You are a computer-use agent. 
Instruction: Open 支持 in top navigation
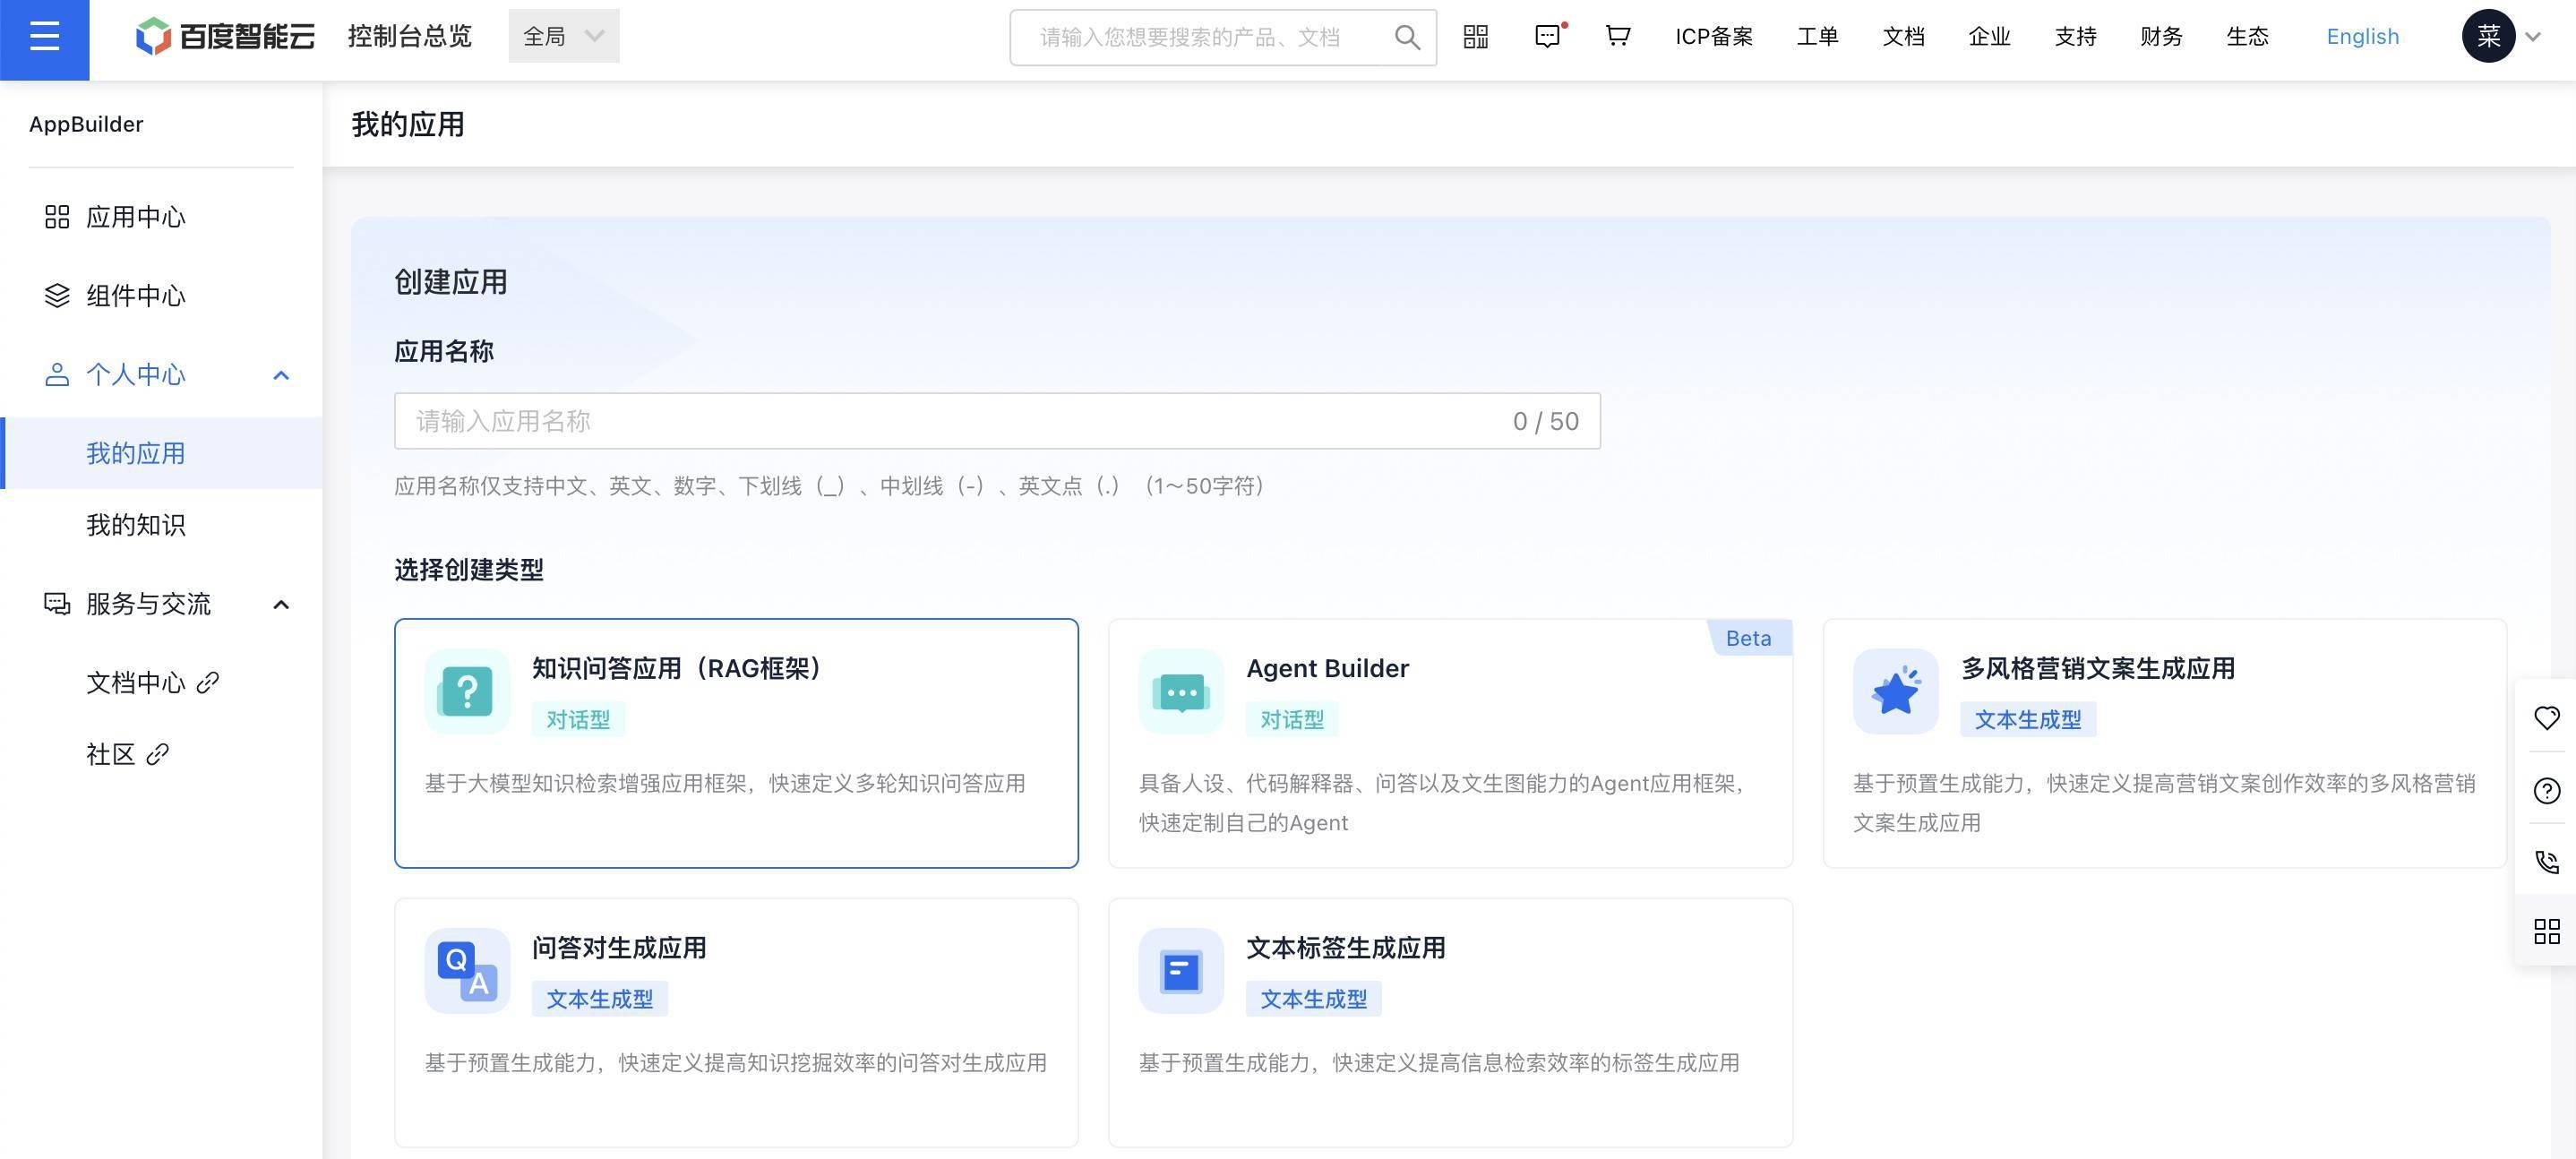[2075, 37]
